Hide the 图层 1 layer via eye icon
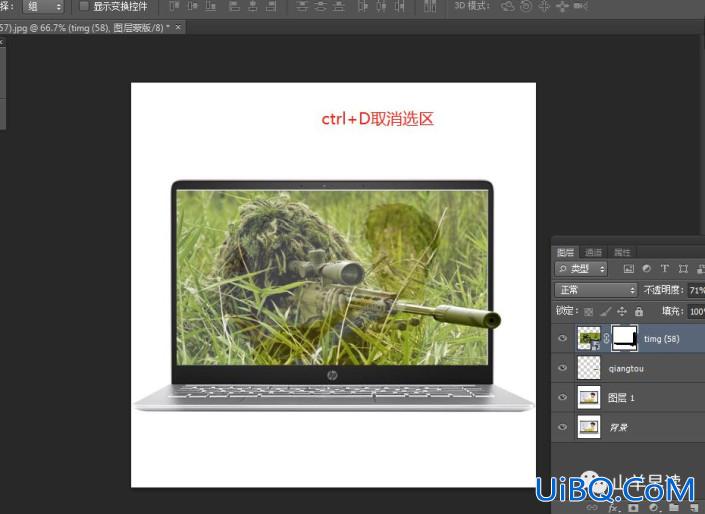Image resolution: width=705 pixels, height=514 pixels. (562, 398)
